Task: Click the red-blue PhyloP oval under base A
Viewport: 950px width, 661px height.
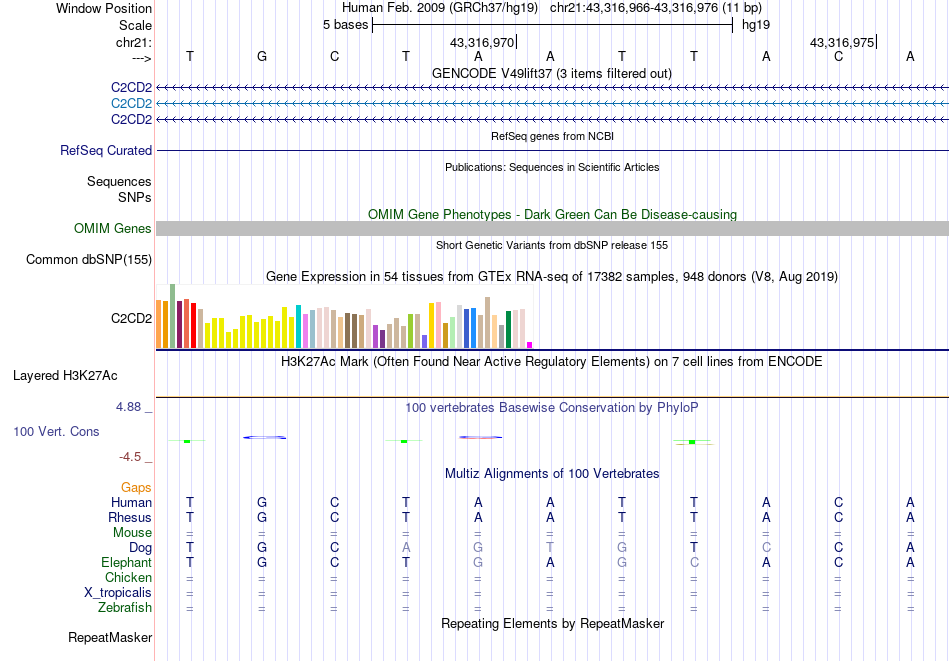Action: [x=480, y=437]
